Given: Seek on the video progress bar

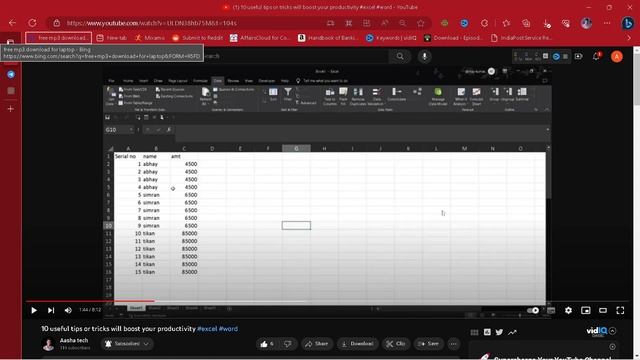Looking at the screenshot, I should (x=327, y=301).
